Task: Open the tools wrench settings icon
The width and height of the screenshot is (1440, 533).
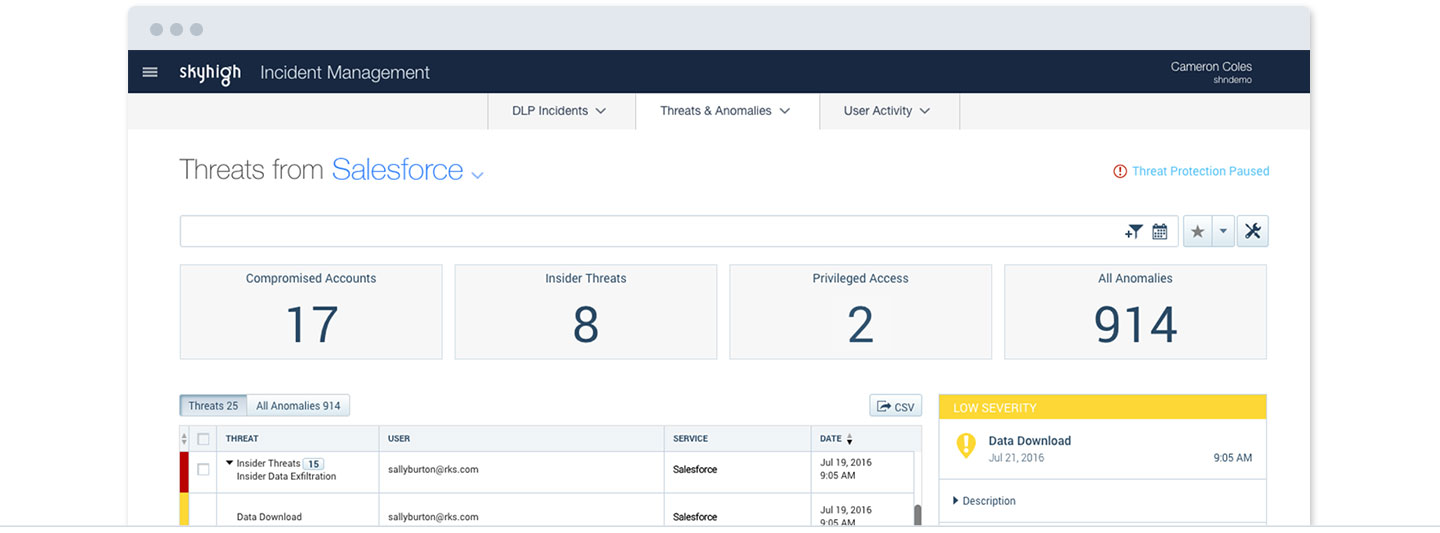Action: click(1253, 232)
